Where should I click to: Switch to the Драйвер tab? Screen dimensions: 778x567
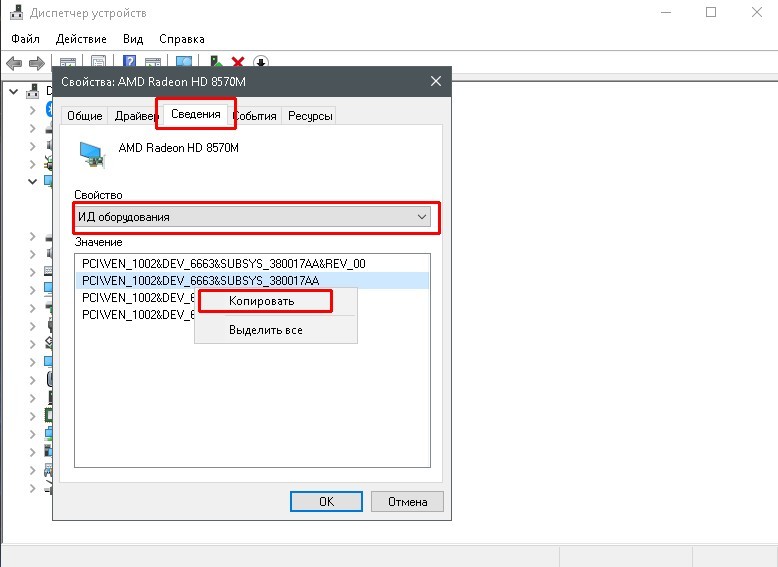point(136,116)
